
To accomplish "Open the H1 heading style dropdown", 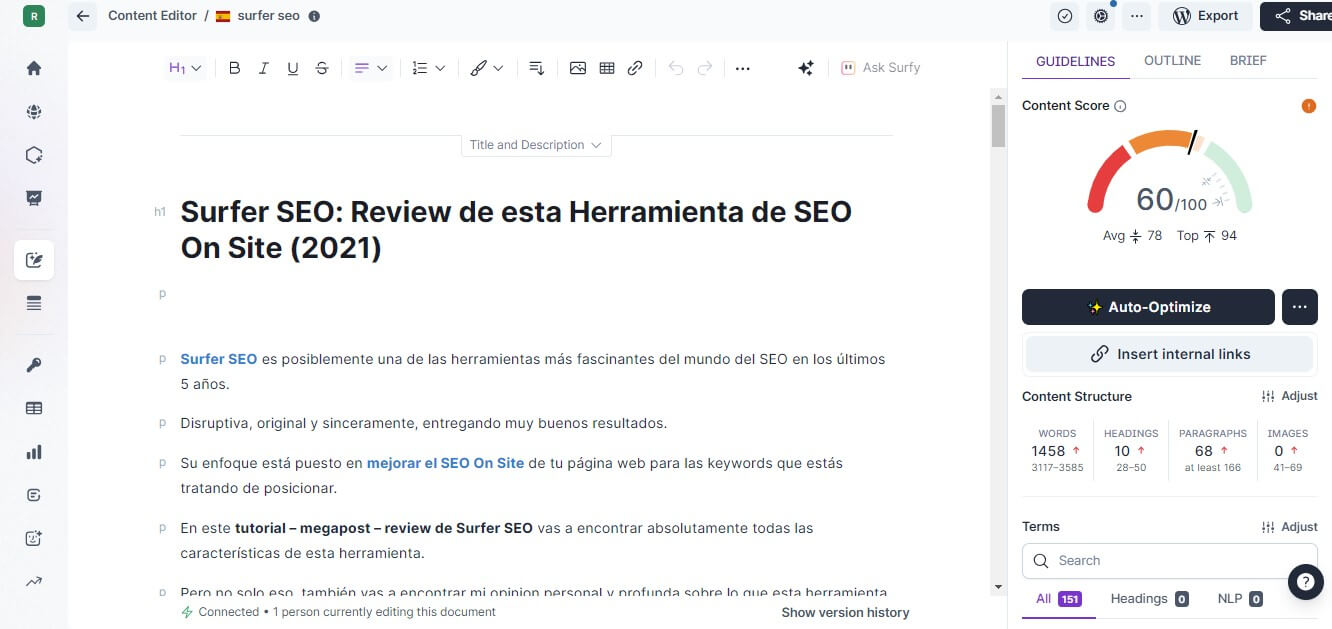I will (185, 68).
